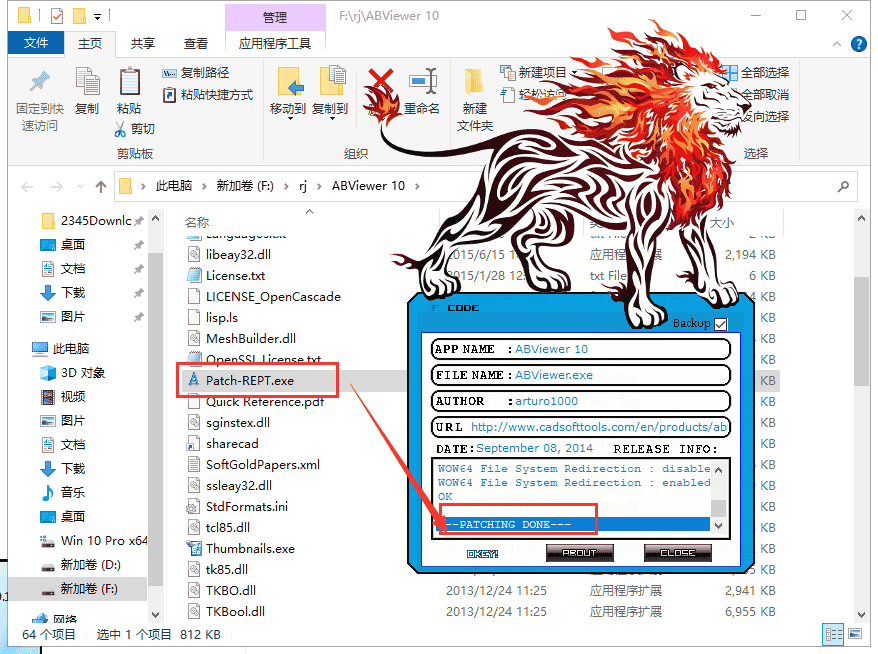
Task: Click the Rename icon
Action: (x=423, y=81)
